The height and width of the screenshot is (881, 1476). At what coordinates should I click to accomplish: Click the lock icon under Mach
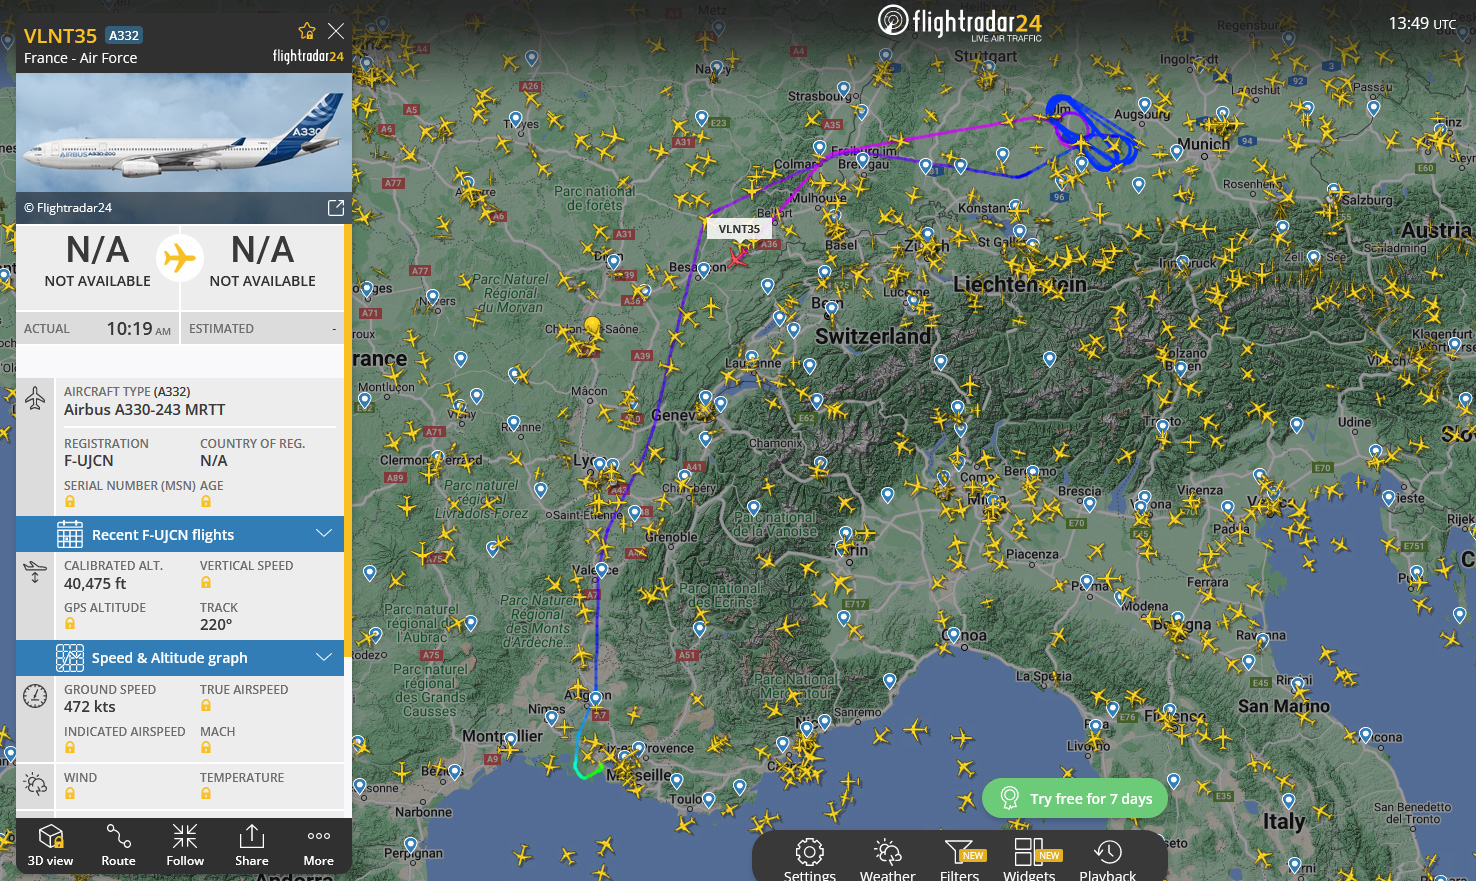(x=206, y=748)
